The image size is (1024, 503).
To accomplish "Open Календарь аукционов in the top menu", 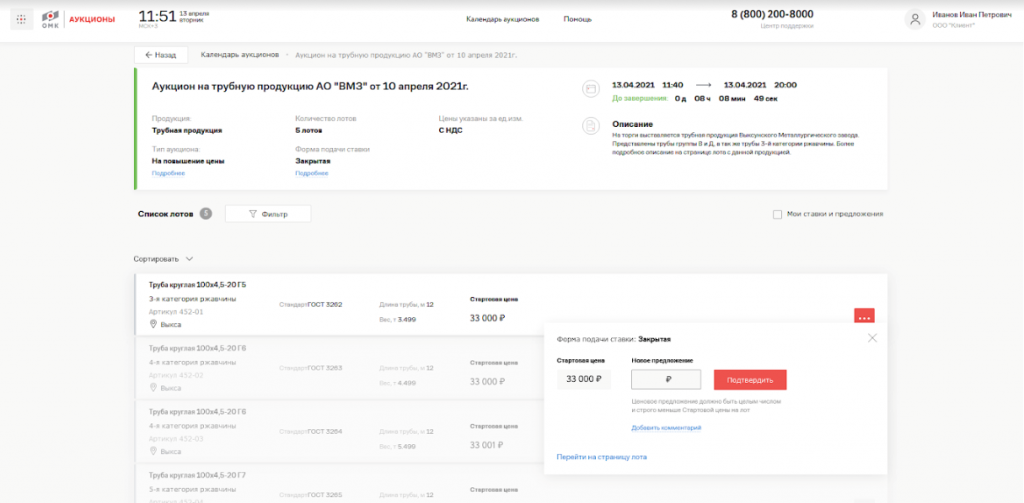I will 502,19.
